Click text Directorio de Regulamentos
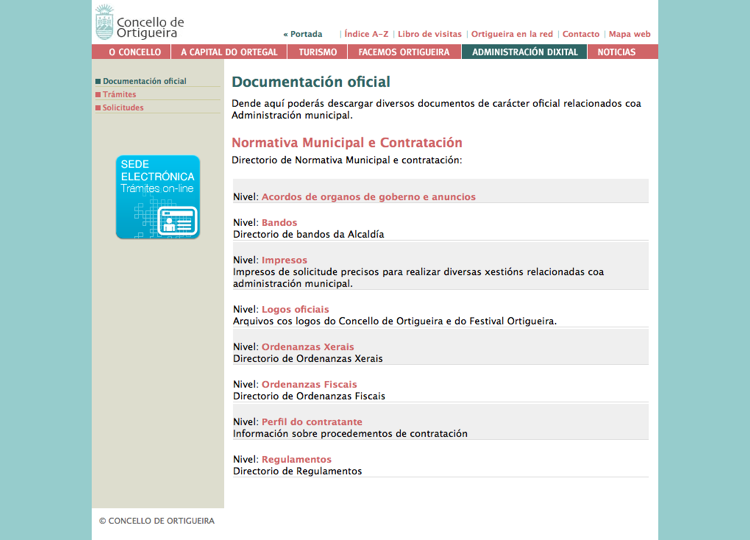This screenshot has width=750, height=540. [297, 471]
